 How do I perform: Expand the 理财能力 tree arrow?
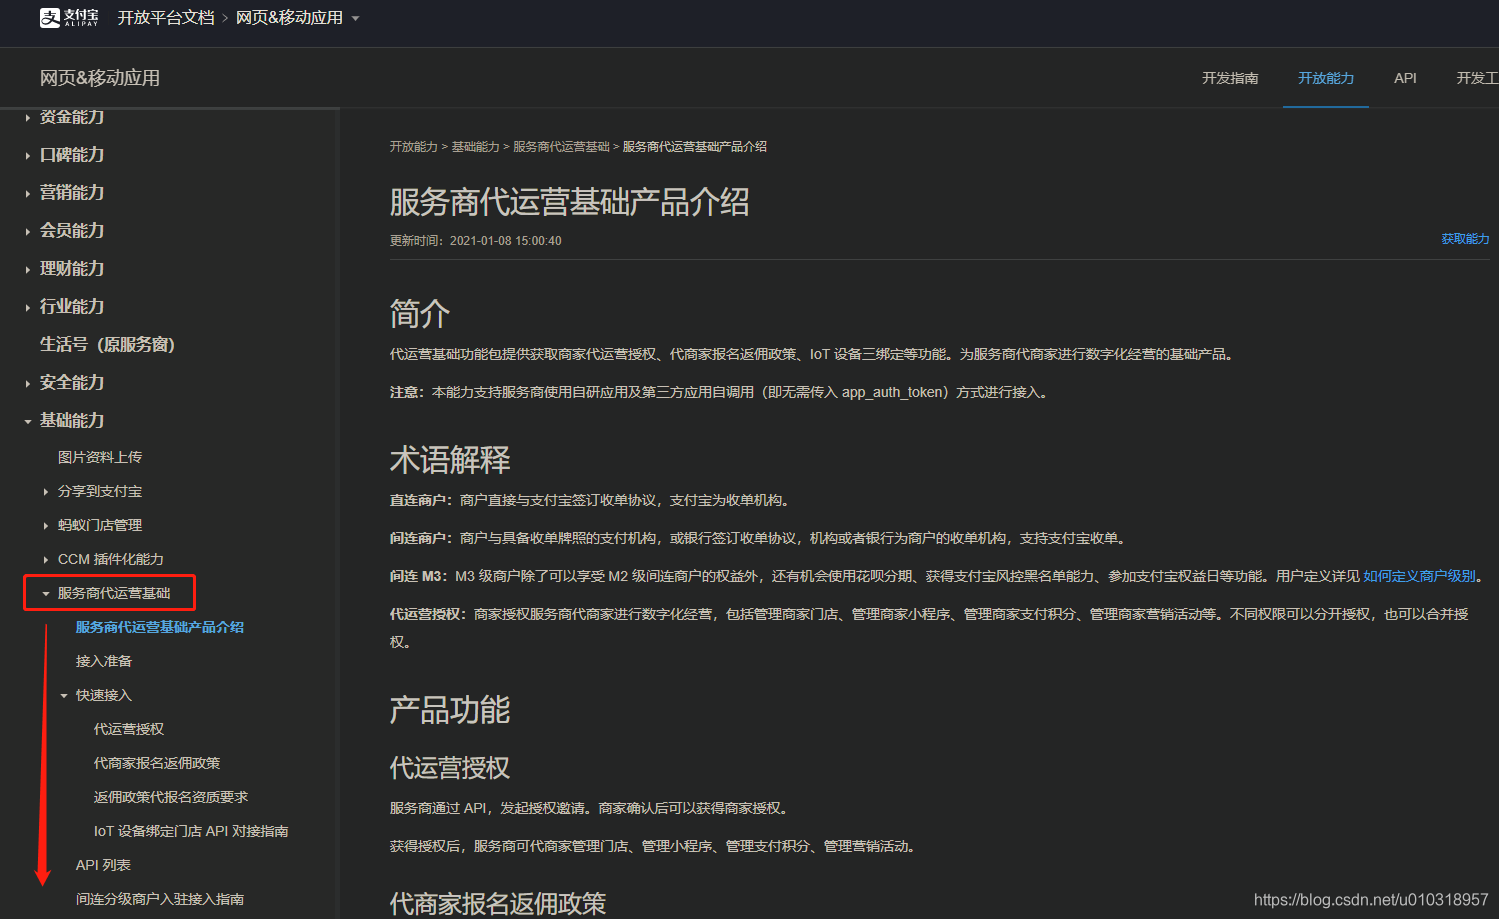[x=27, y=269]
